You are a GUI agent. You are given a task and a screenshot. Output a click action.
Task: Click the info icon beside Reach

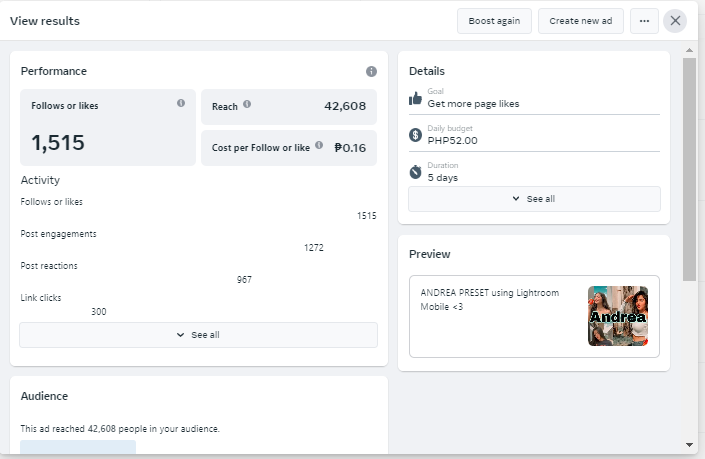tap(247, 104)
